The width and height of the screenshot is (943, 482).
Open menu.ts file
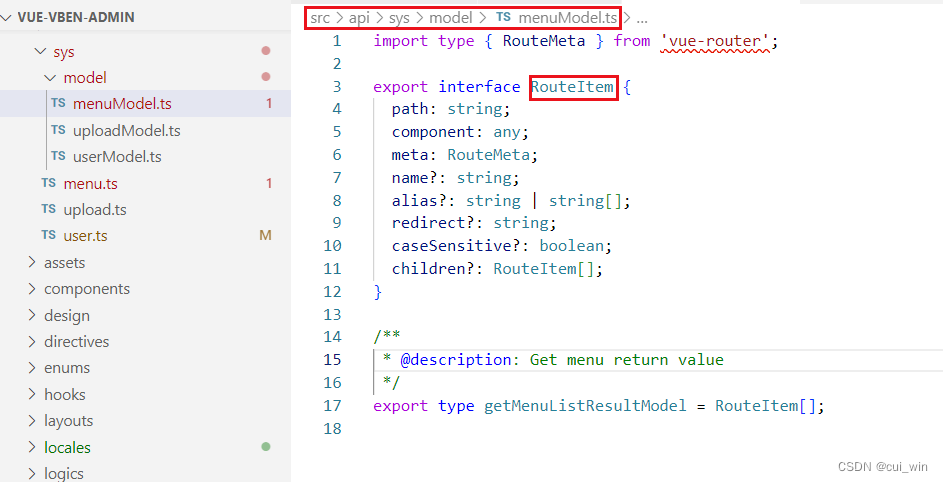tap(91, 183)
